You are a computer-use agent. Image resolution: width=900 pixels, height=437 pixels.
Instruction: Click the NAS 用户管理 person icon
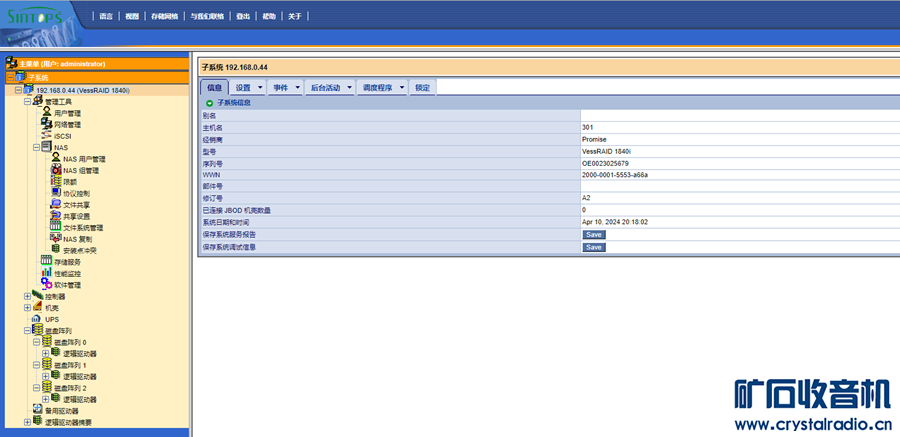56,158
